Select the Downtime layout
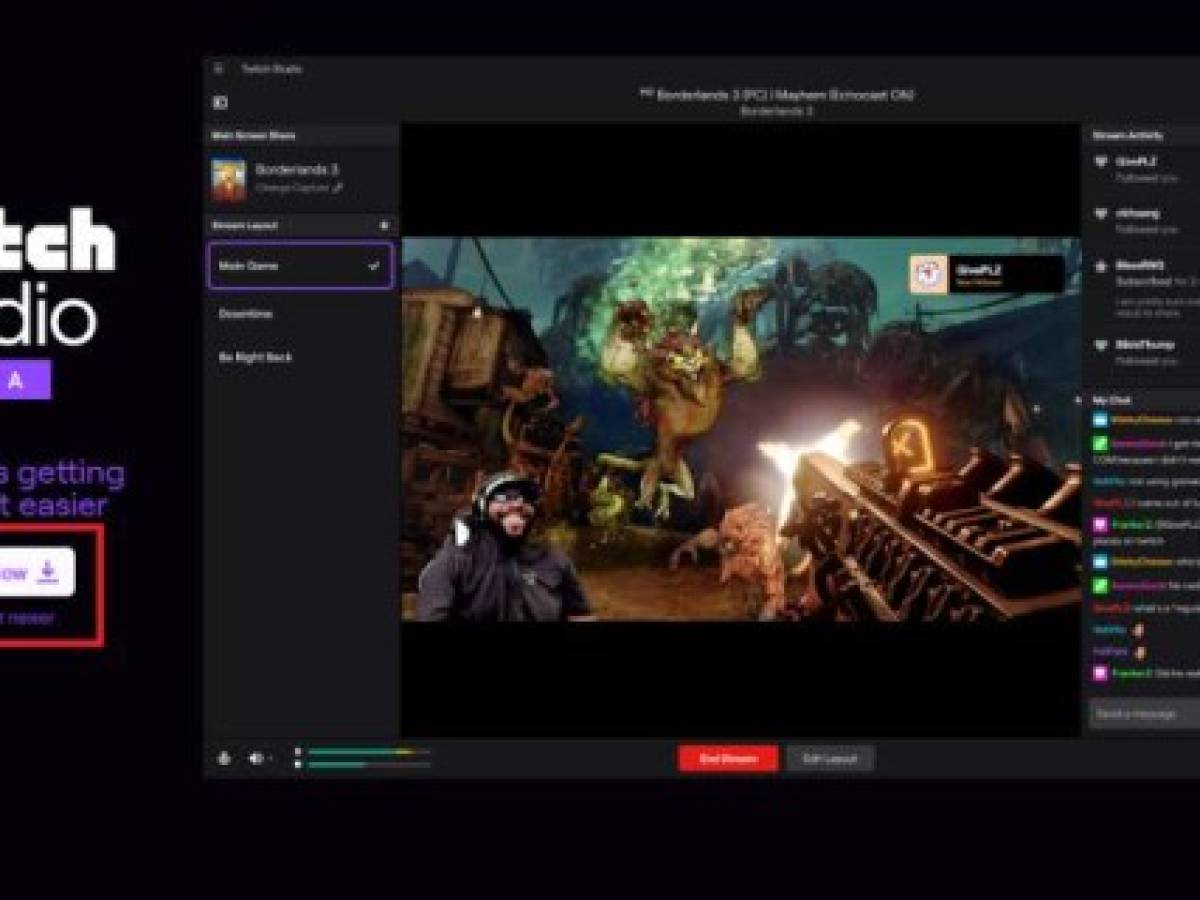1200x900 pixels. (x=301, y=314)
